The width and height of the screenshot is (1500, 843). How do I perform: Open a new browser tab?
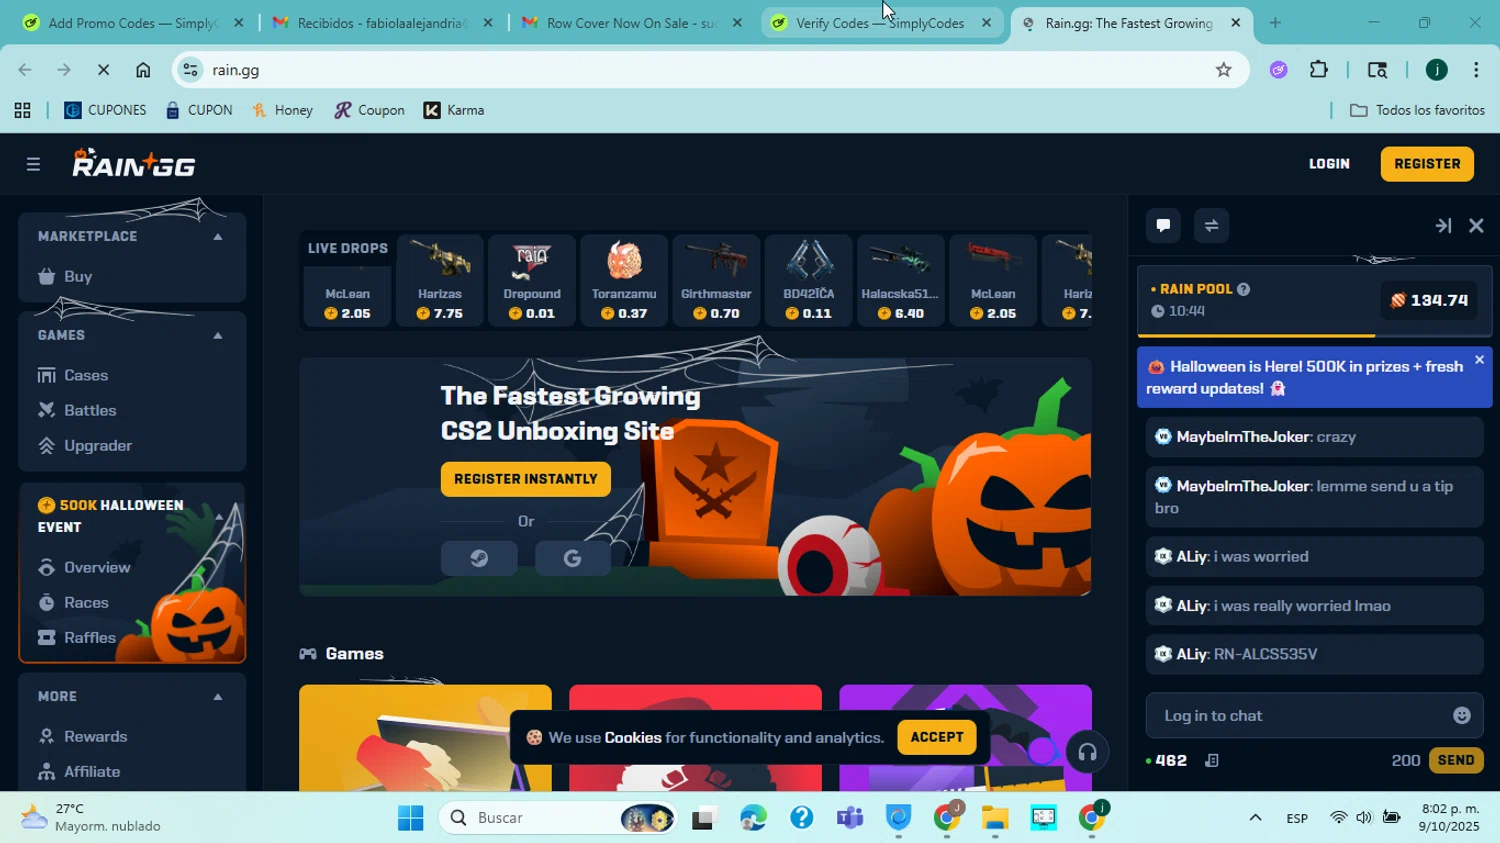tap(1275, 23)
